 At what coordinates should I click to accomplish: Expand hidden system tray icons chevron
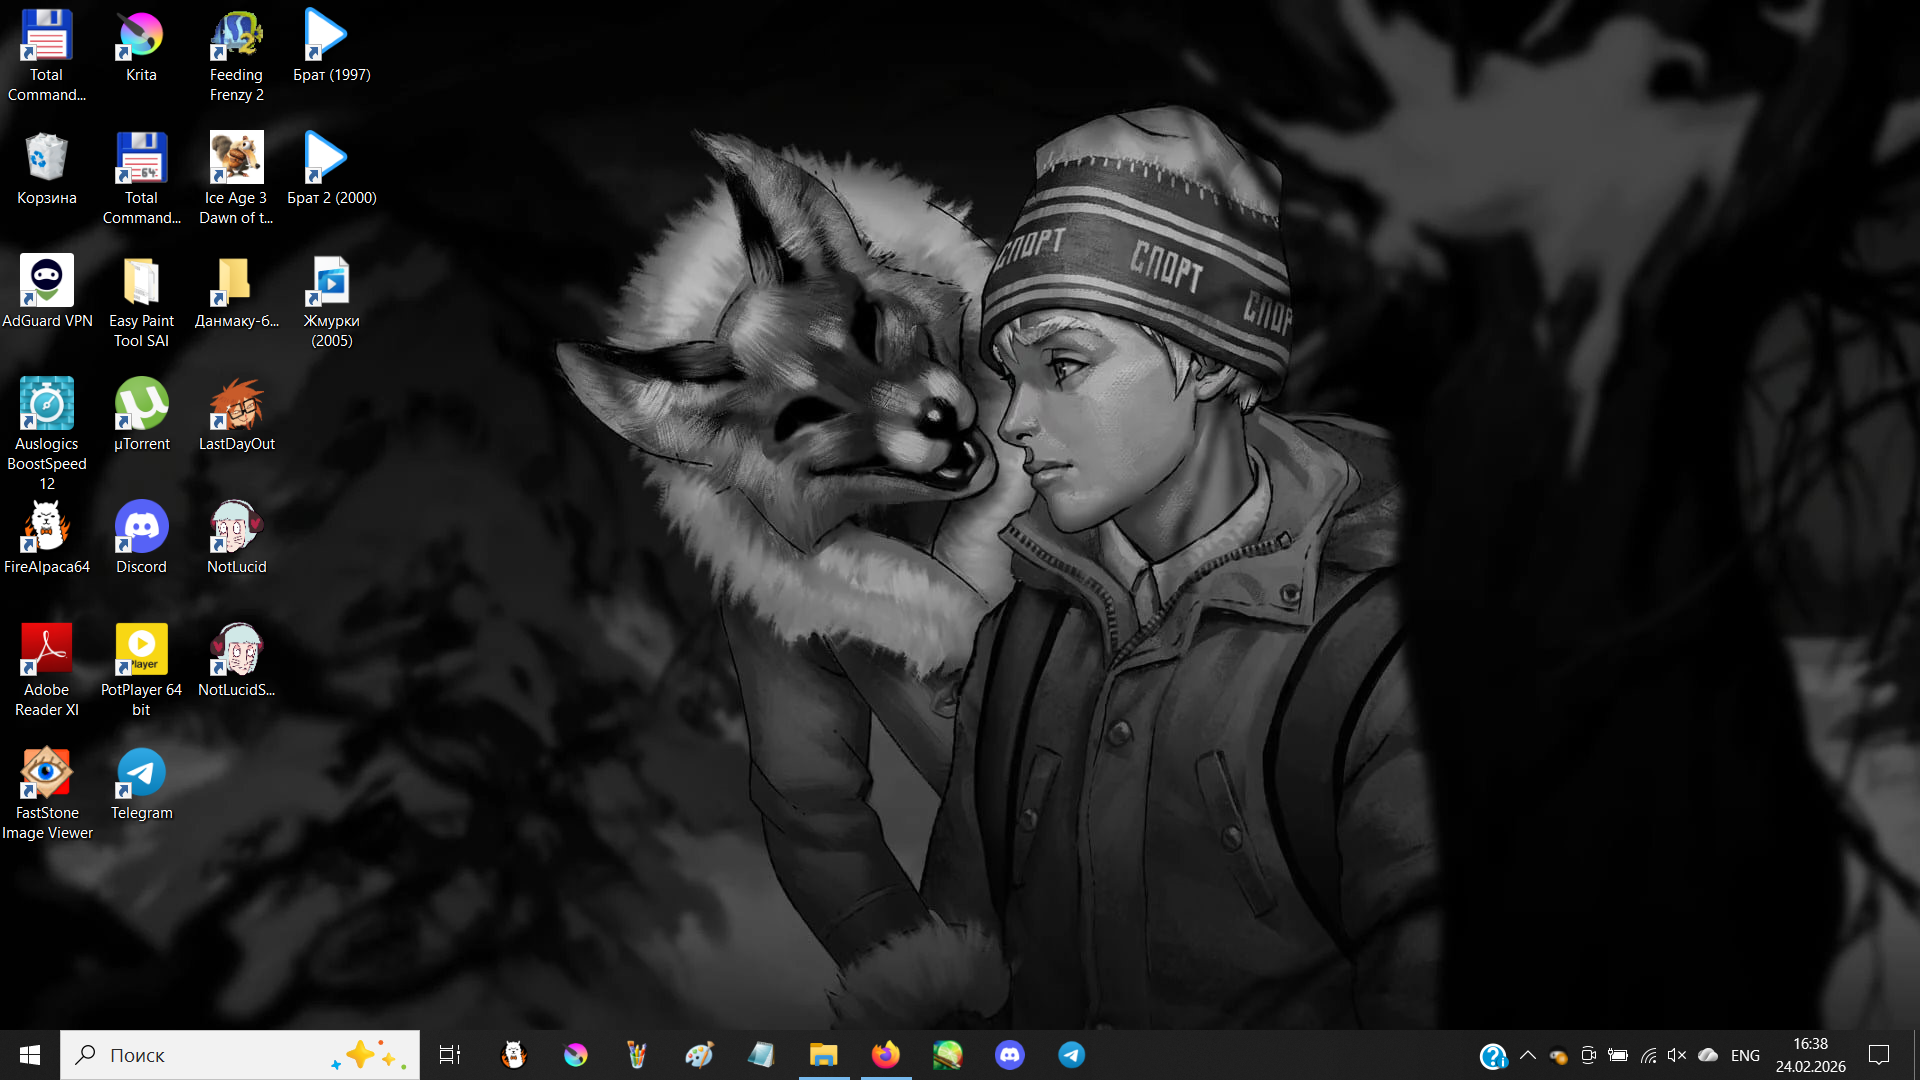pyautogui.click(x=1527, y=1055)
